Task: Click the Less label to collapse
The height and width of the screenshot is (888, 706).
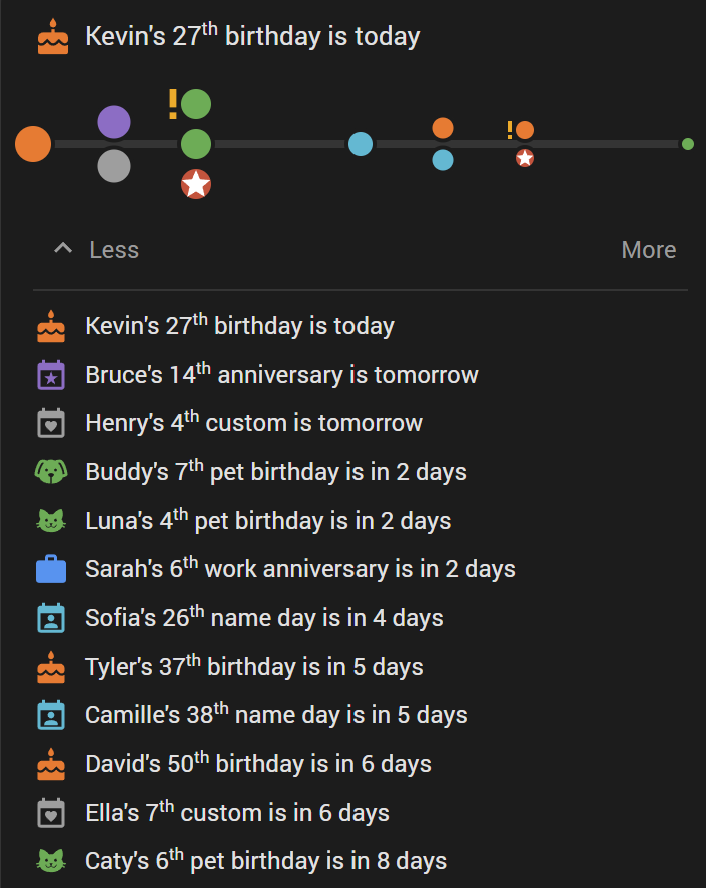Action: point(114,250)
